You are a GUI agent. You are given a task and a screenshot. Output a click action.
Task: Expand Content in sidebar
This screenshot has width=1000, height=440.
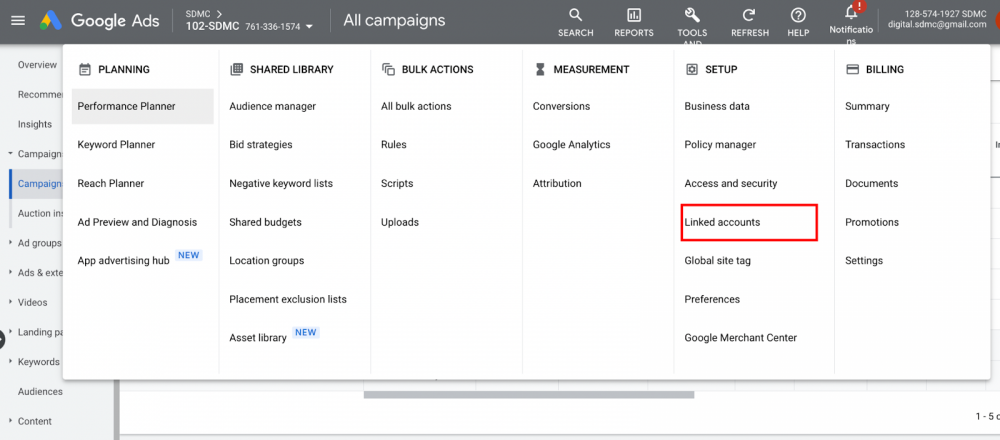[10, 421]
